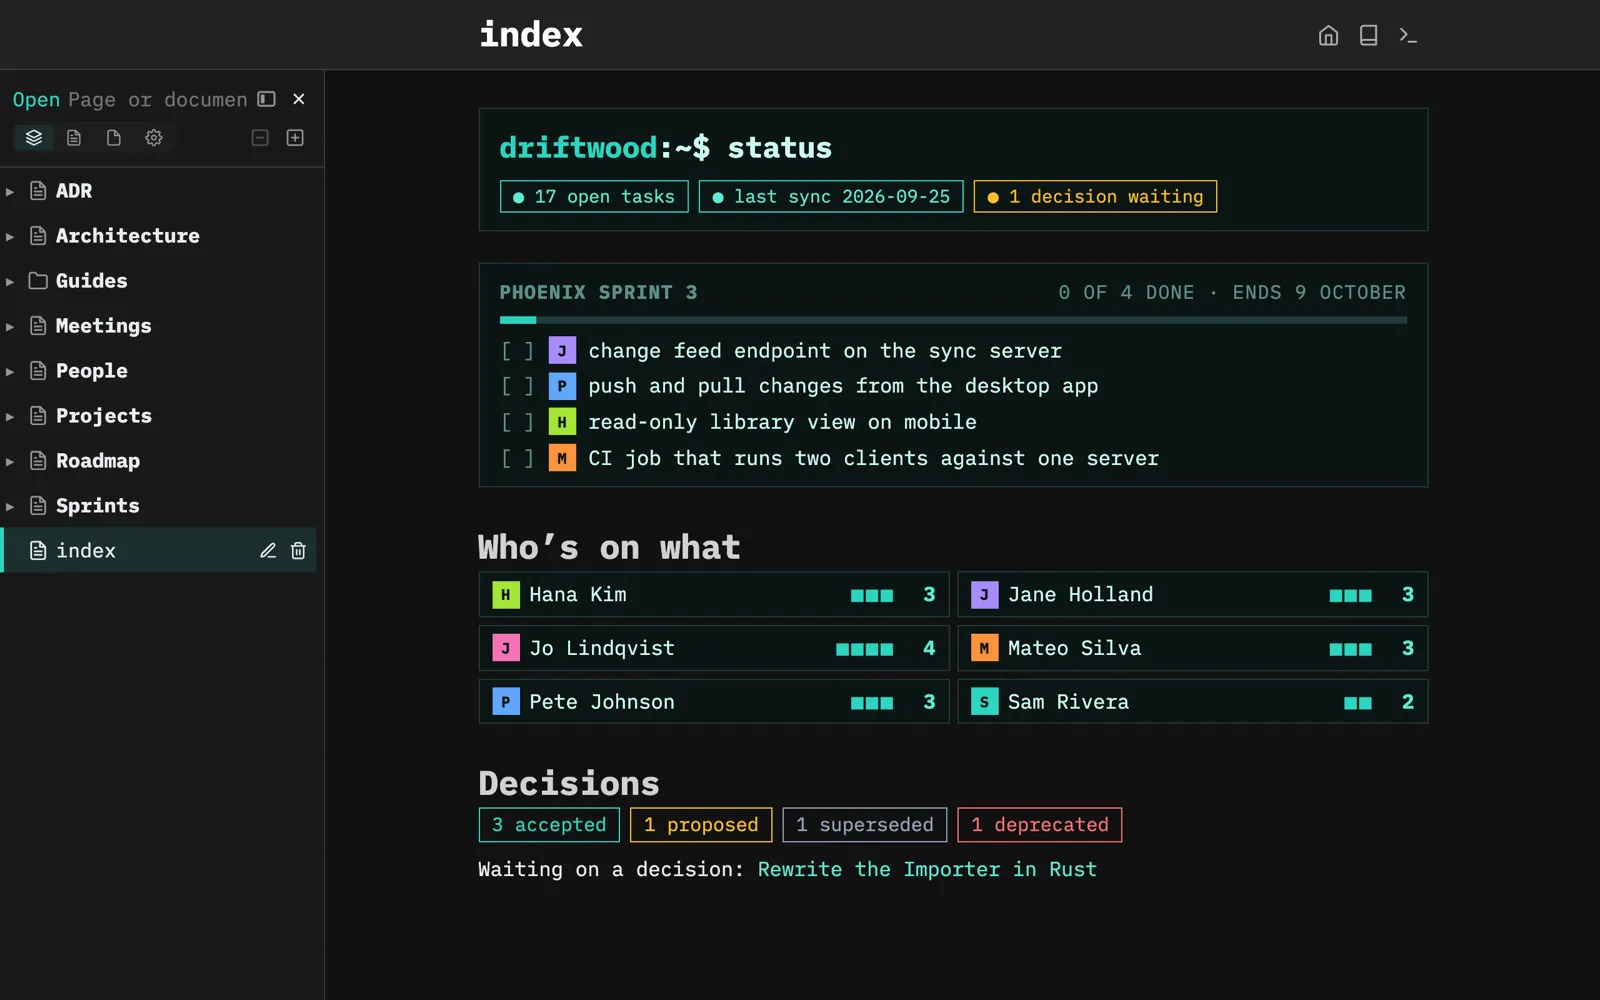Select the blank page icon in the sidebar toolbar

(114, 138)
